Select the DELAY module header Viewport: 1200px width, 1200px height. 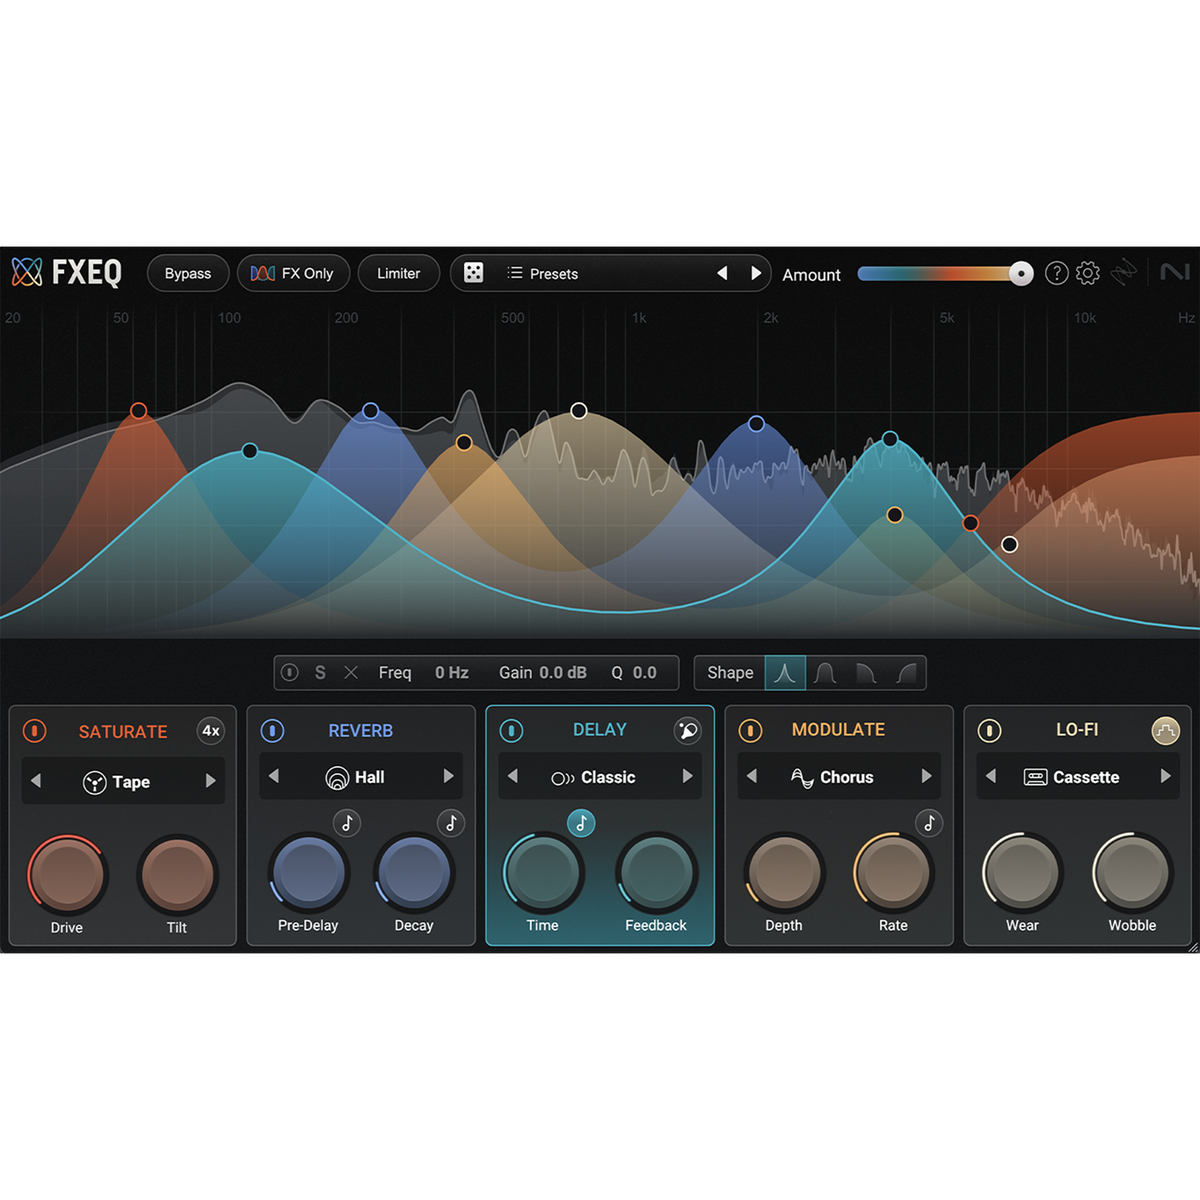[x=600, y=729]
